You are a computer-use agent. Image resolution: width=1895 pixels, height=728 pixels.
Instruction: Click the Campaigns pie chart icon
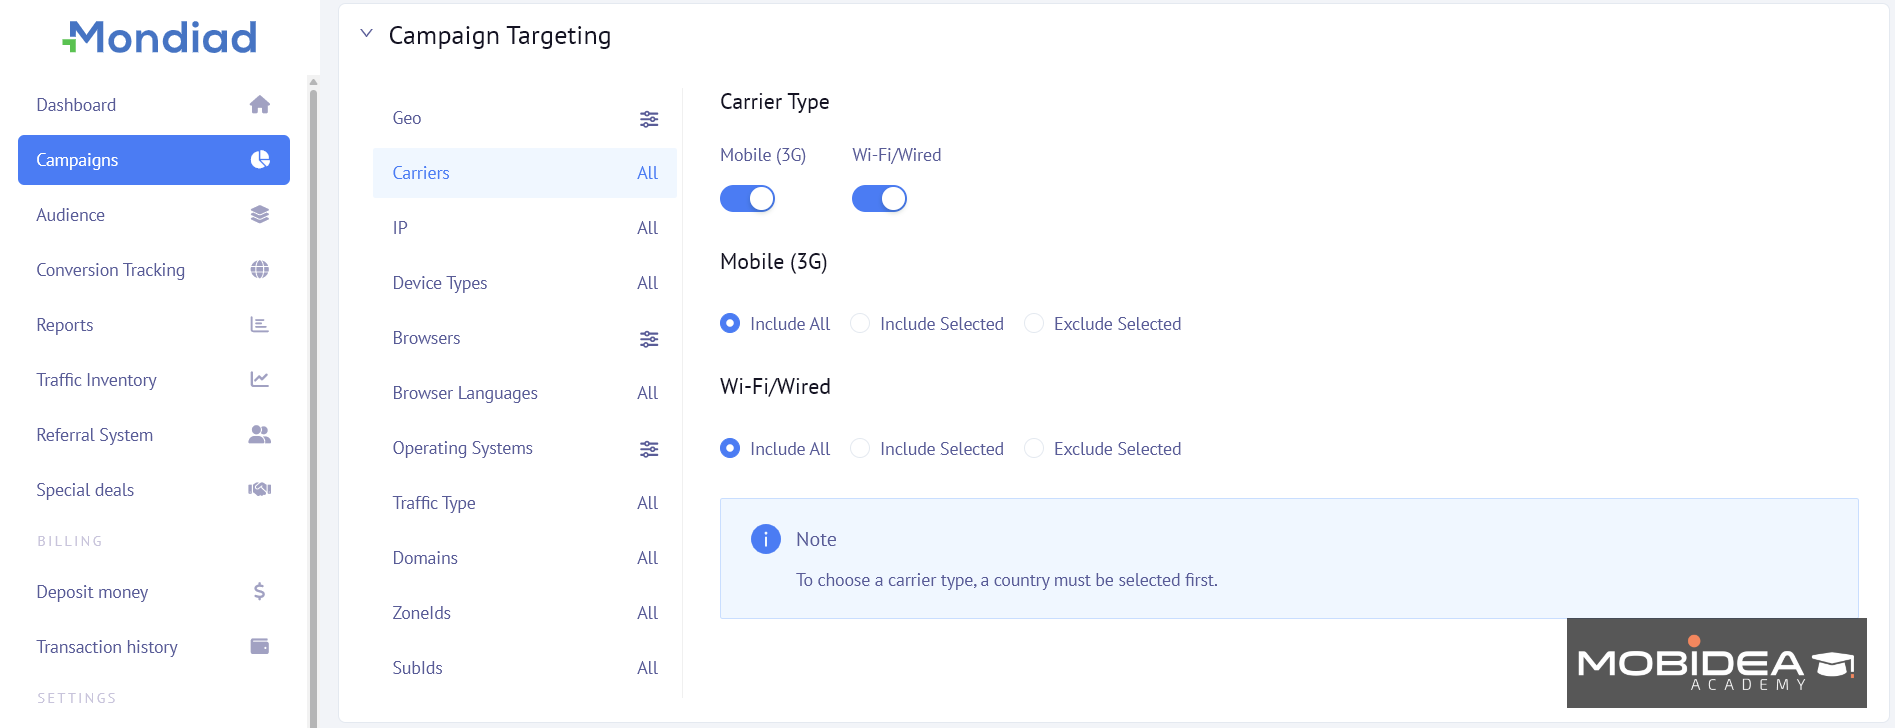[260, 160]
